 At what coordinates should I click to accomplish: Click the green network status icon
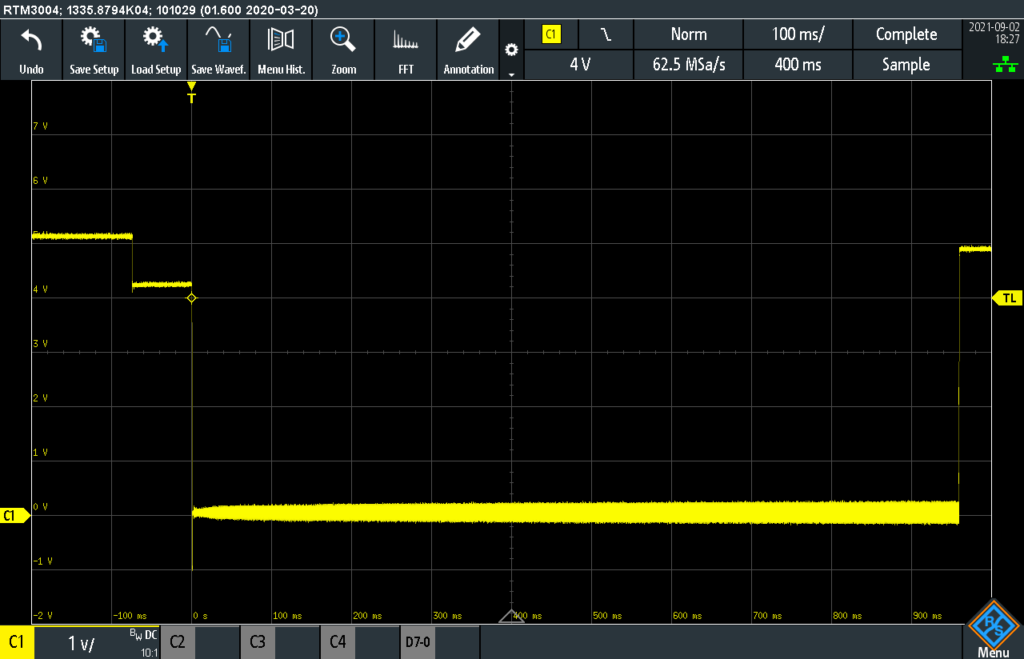[1004, 64]
